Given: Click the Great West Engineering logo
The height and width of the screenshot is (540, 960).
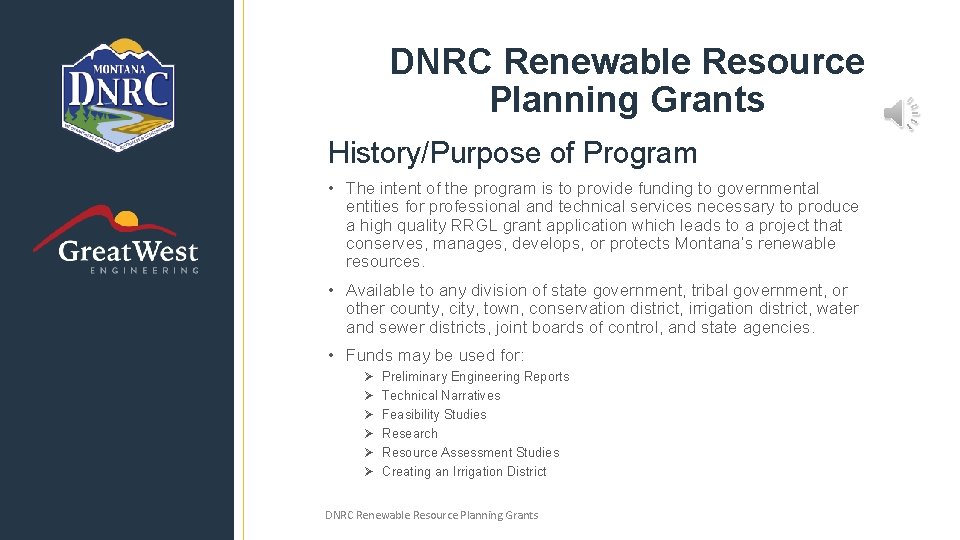Looking at the screenshot, I should 116,240.
